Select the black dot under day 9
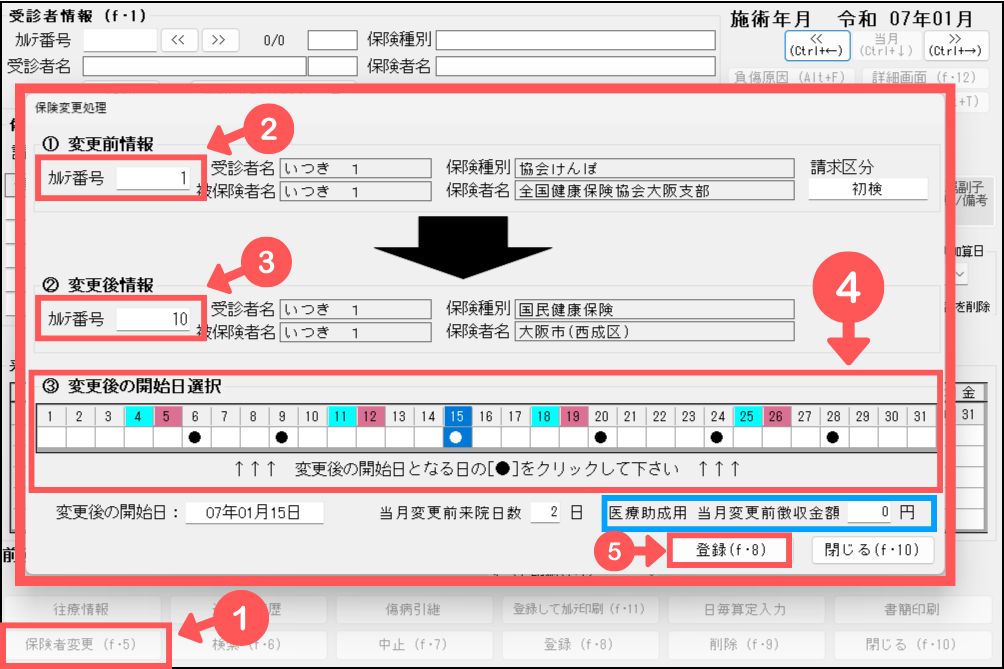1004x669 pixels. pyautogui.click(x=282, y=437)
